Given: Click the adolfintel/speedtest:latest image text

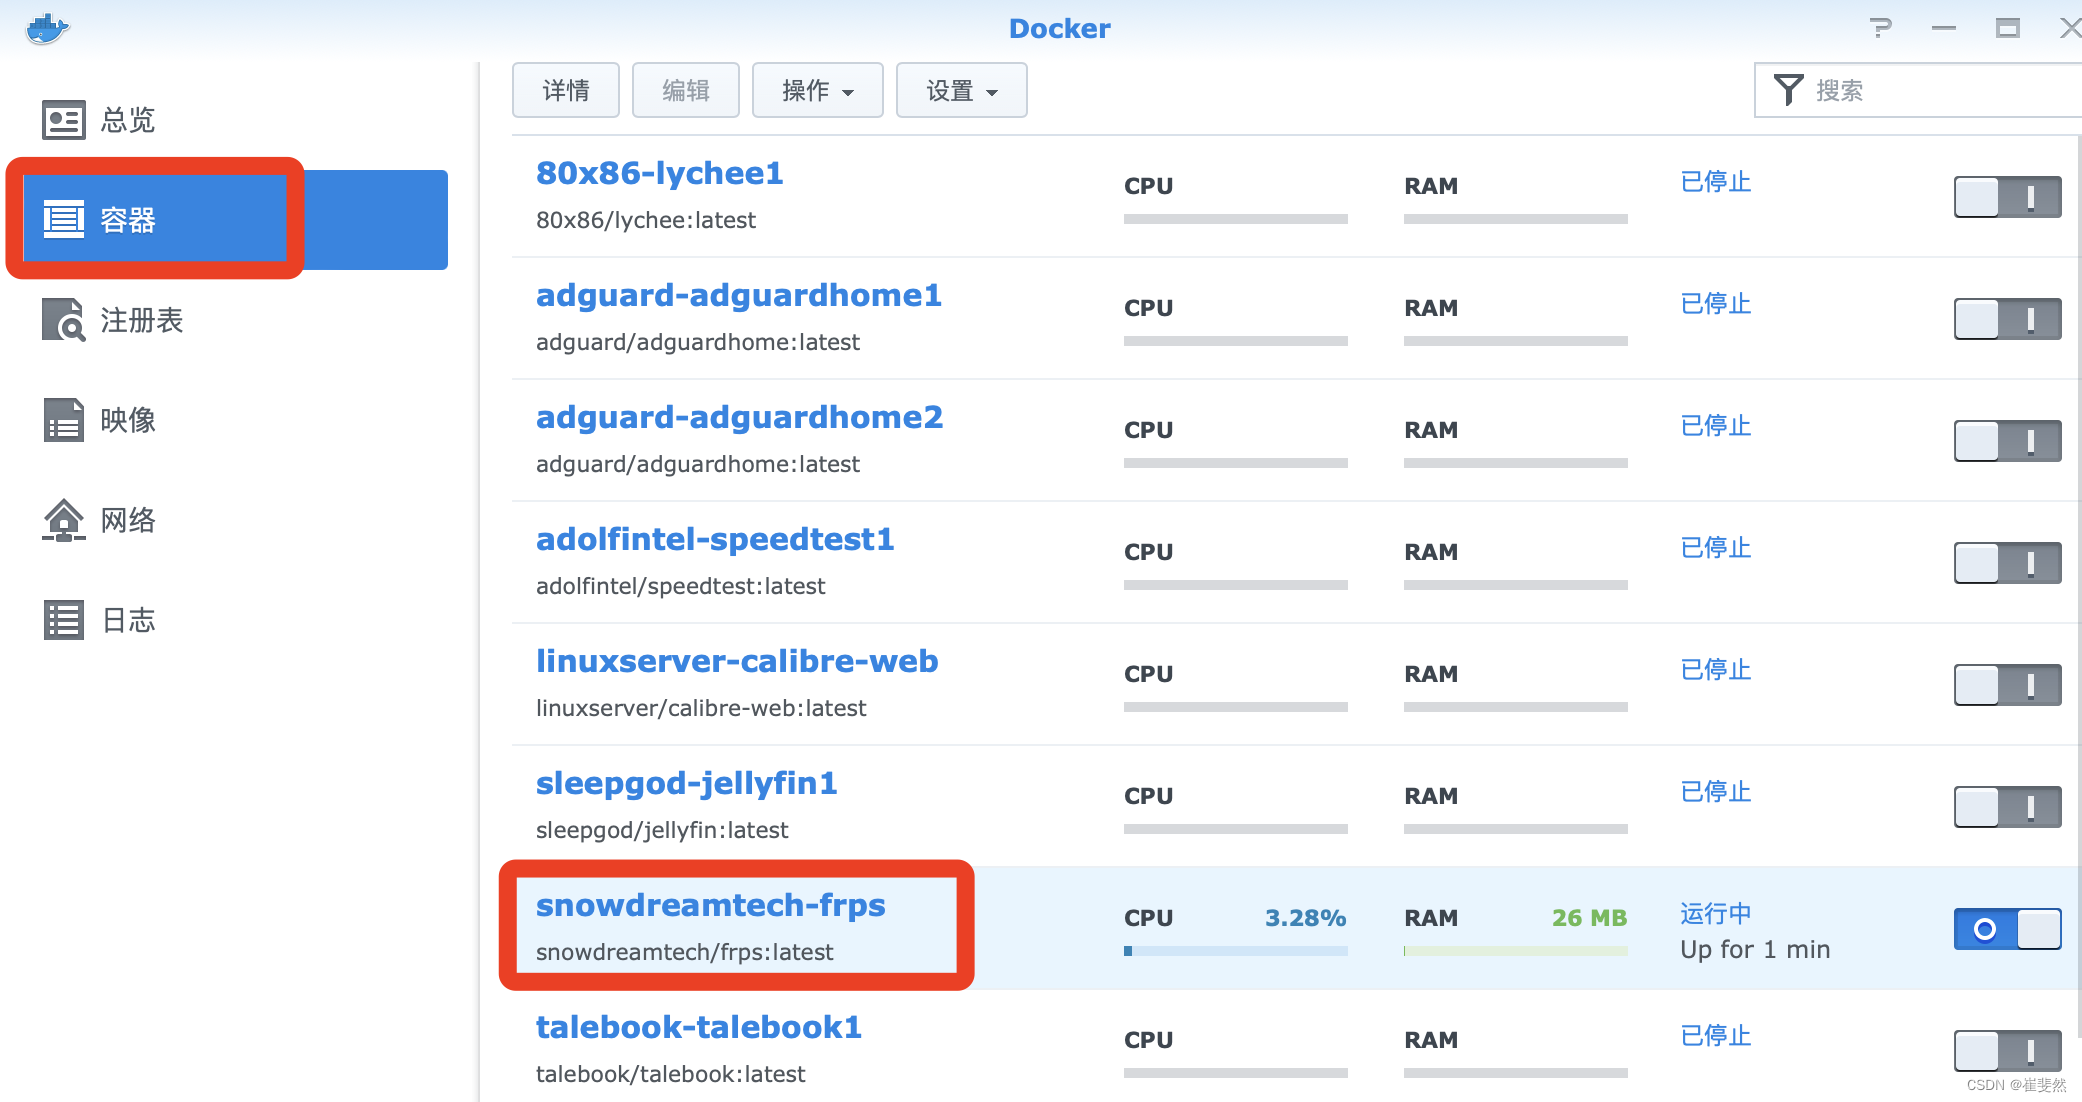Looking at the screenshot, I should (x=681, y=586).
